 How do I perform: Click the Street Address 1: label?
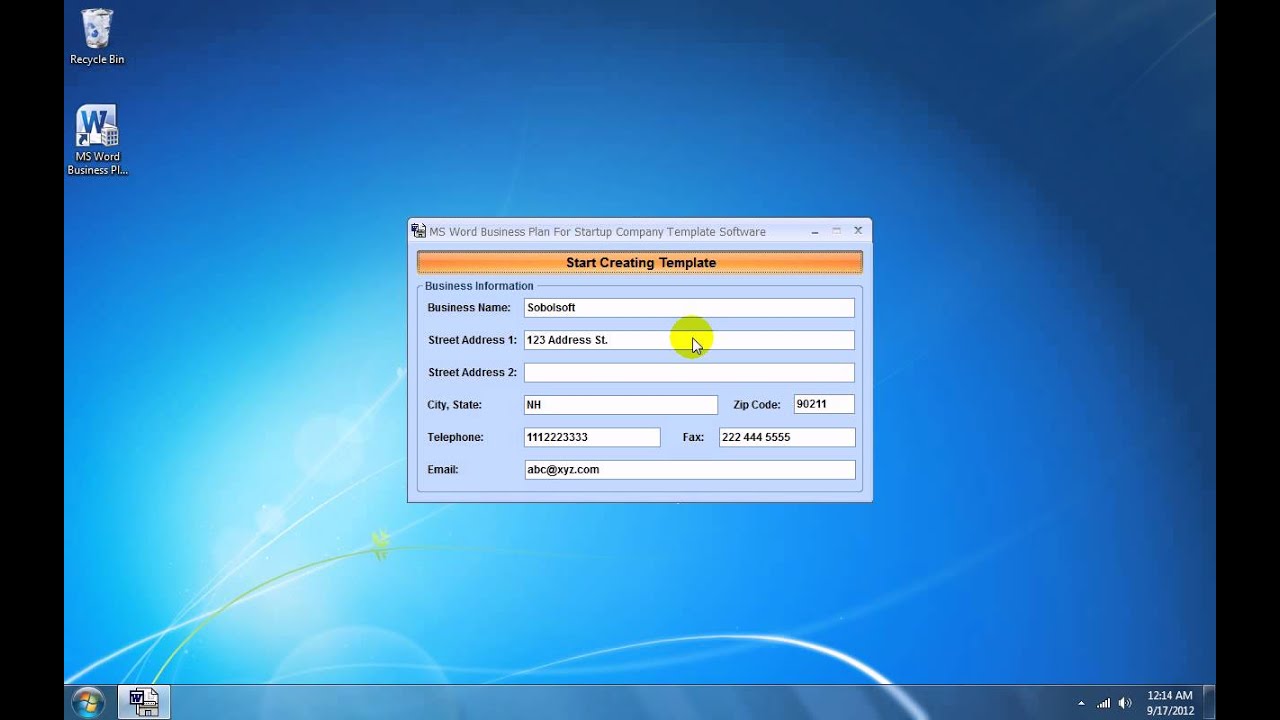472,340
